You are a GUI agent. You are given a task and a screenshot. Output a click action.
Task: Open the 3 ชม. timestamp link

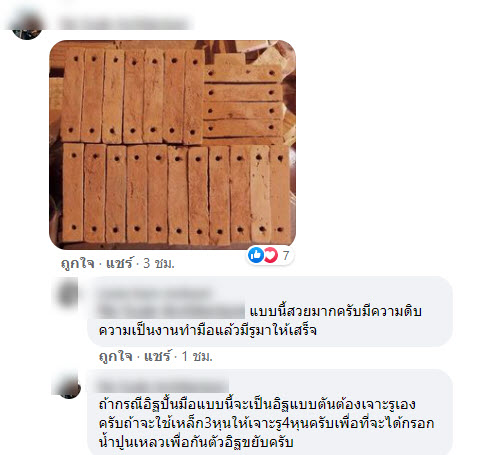pos(159,264)
